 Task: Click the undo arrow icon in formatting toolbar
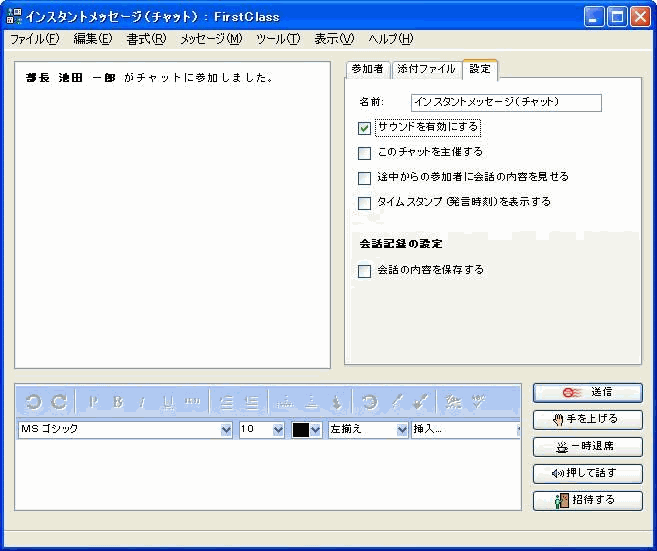pyautogui.click(x=33, y=402)
